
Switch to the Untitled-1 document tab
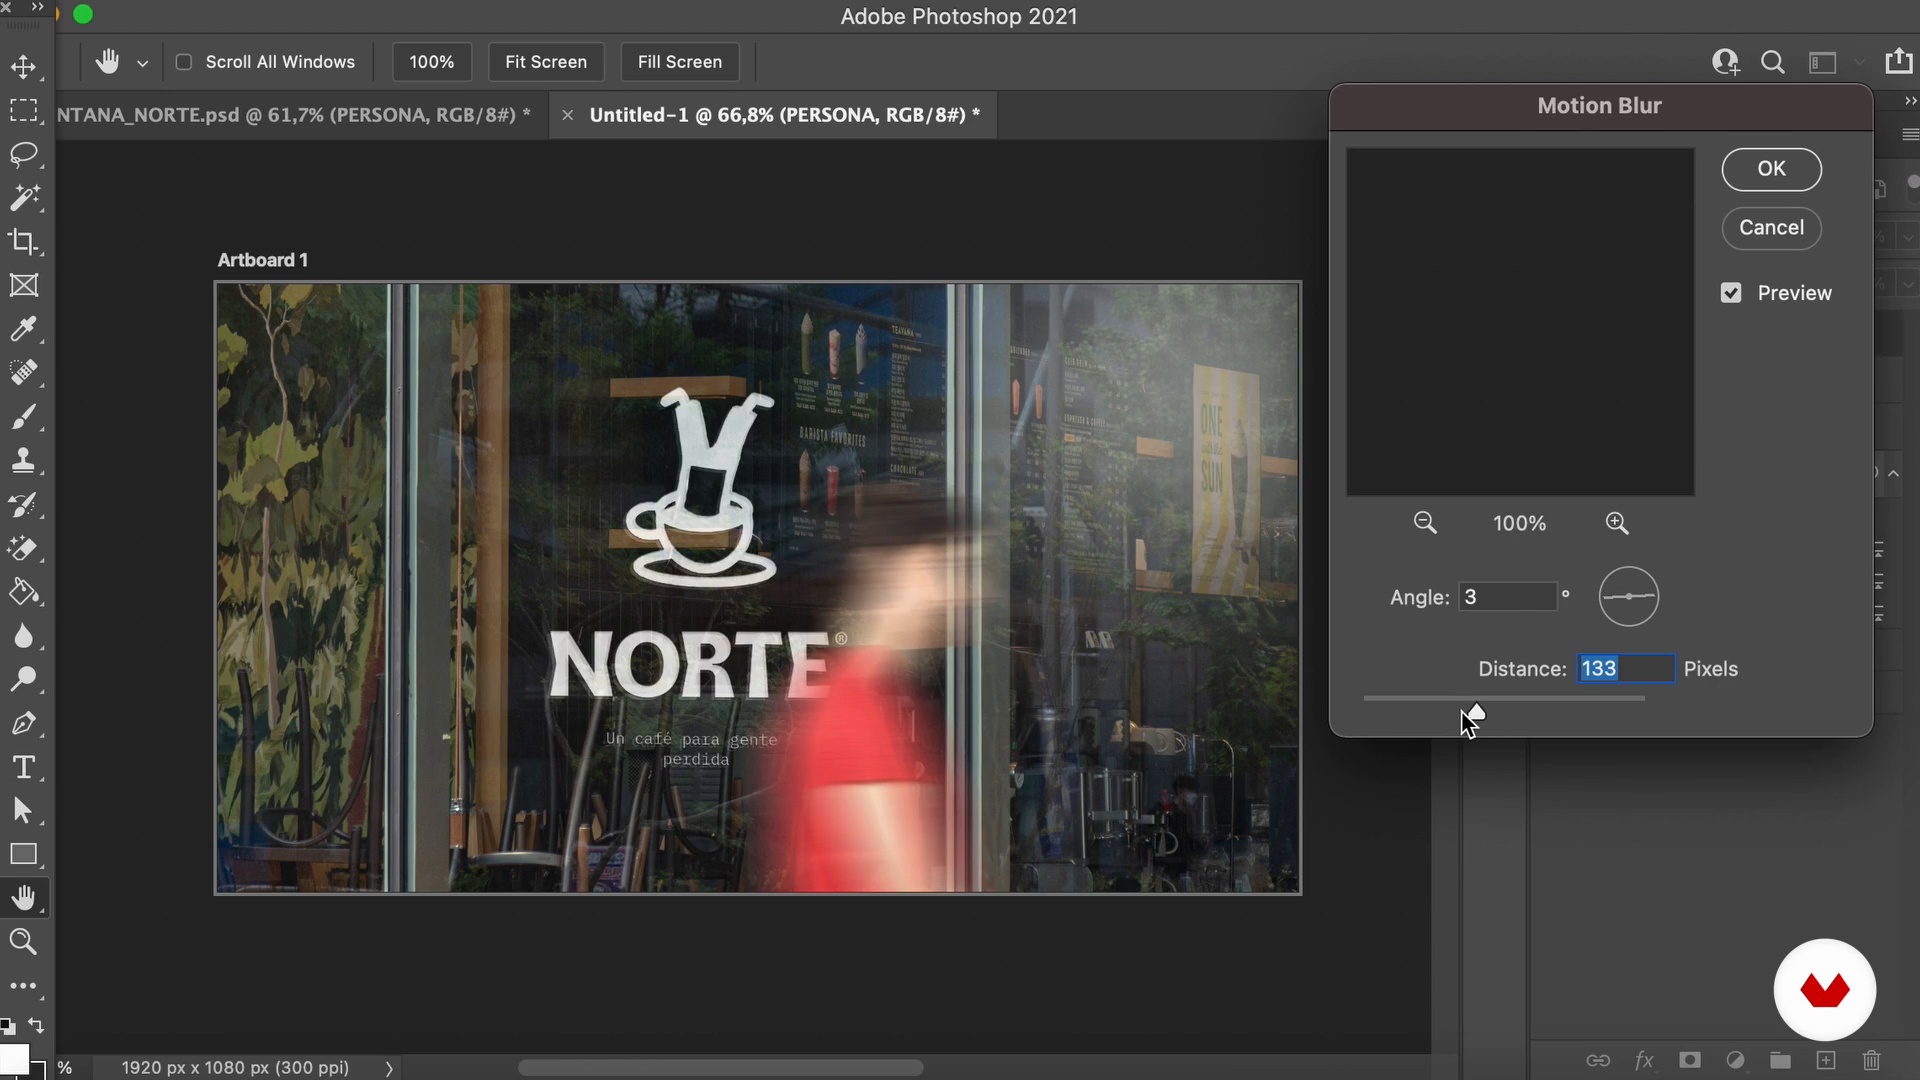785,115
